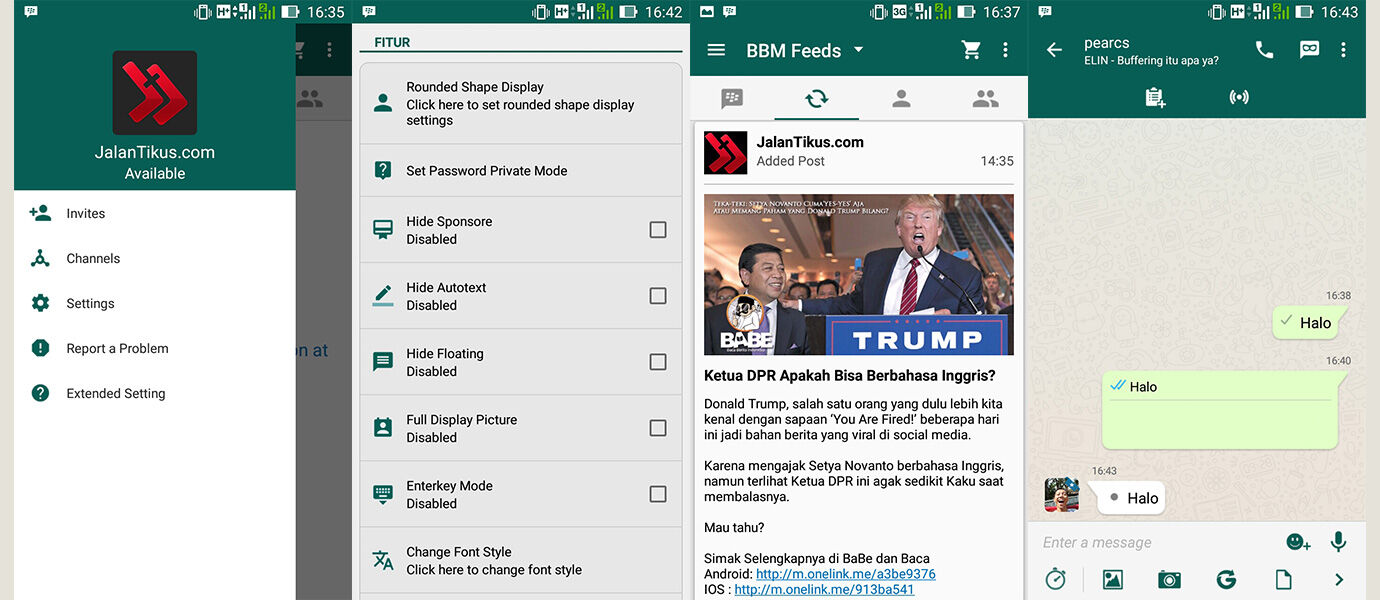Screen dimensions: 1380x600
Task: Start a voice call with pearcs
Action: pos(1265,50)
